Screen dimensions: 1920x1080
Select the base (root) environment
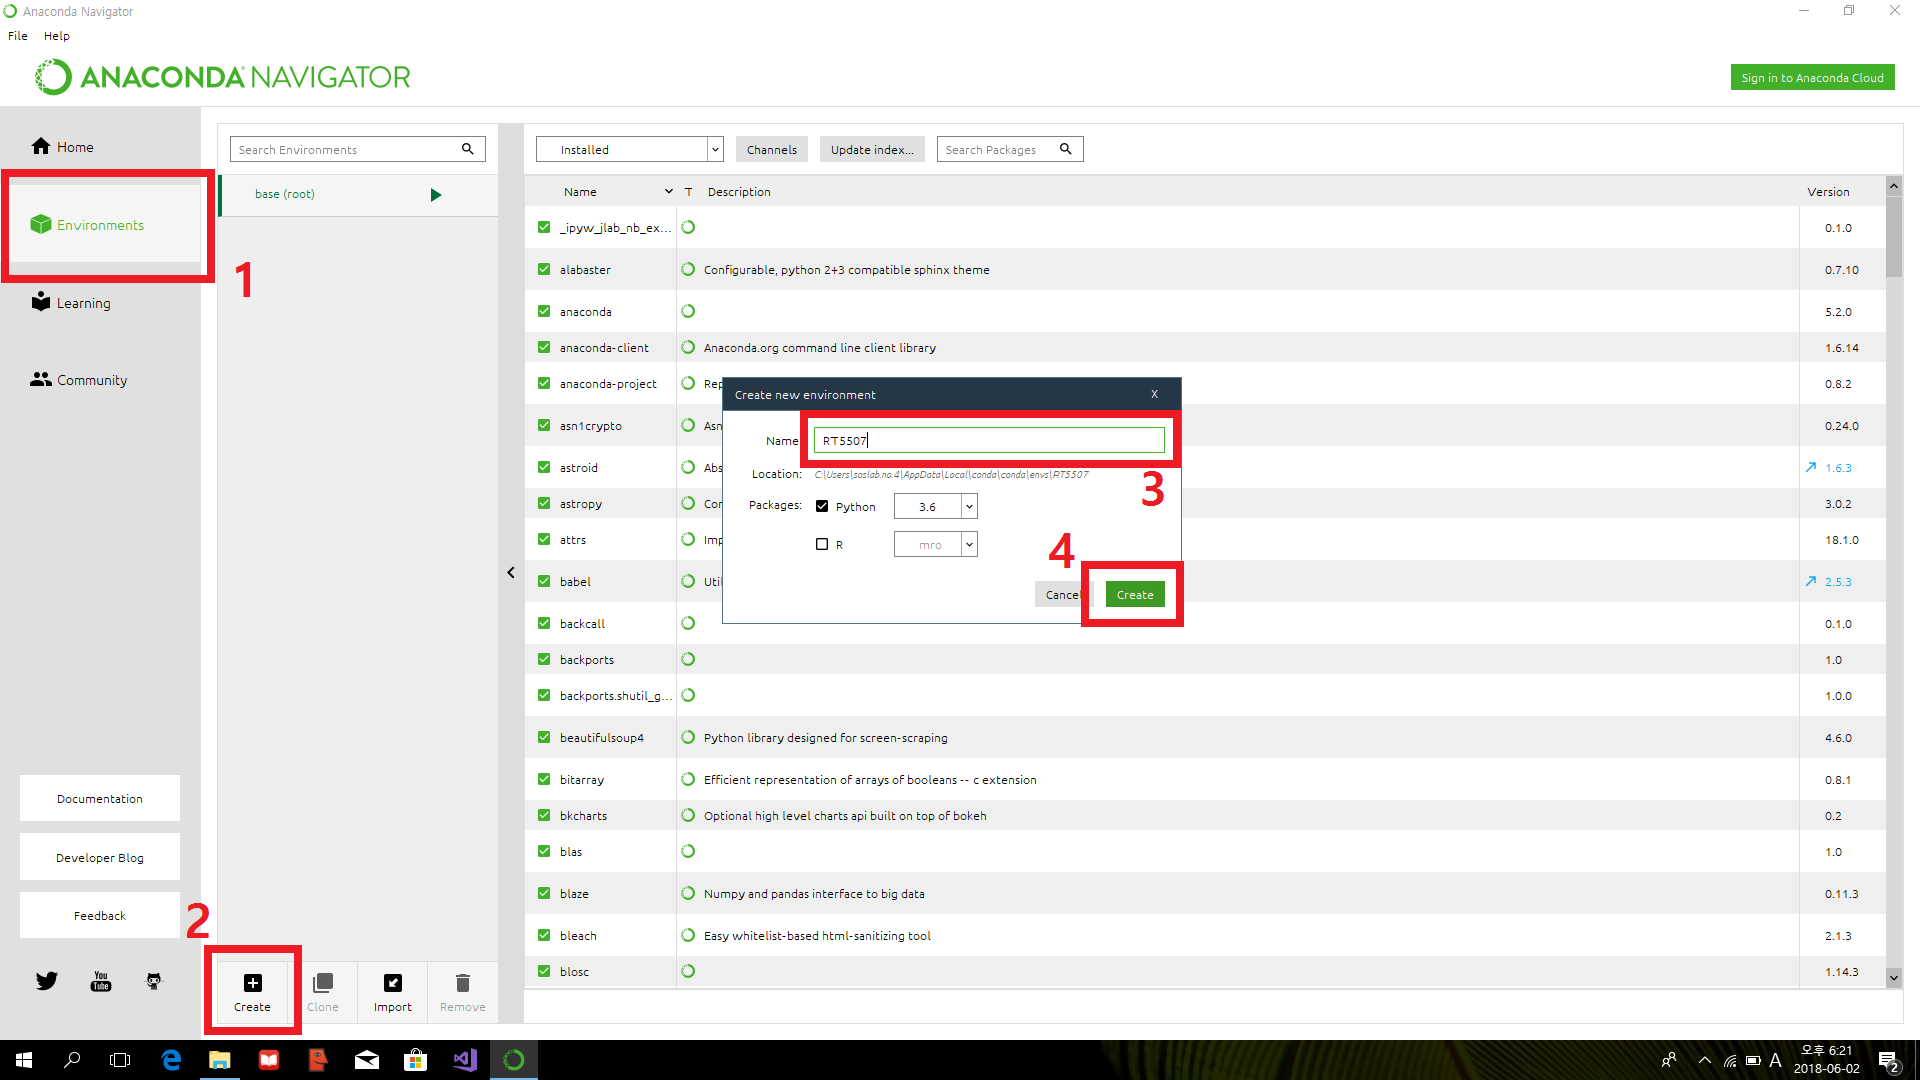pos(358,195)
